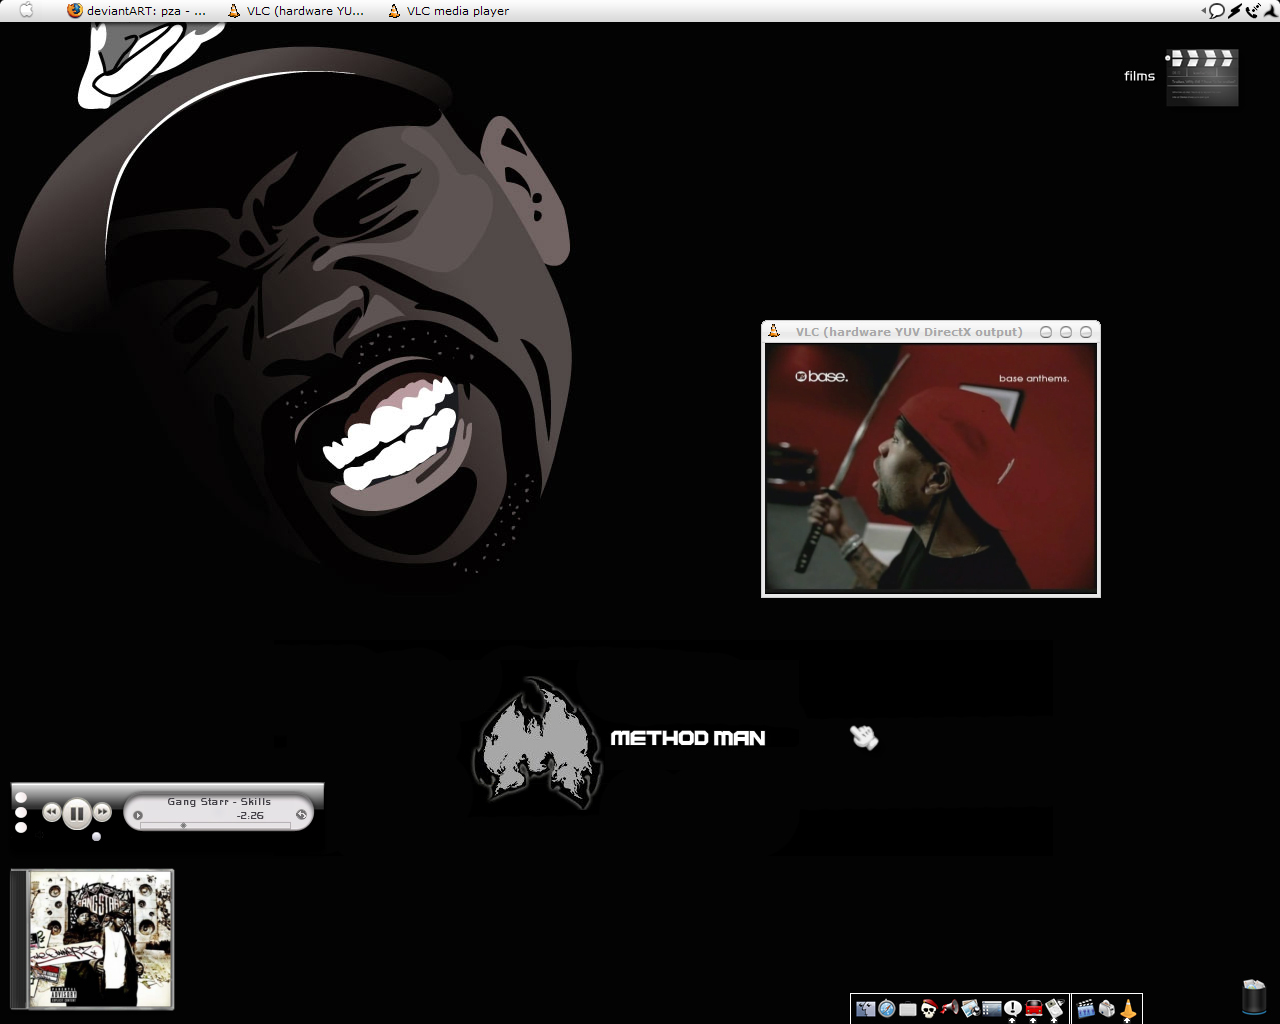Click the VLC cone in the video window title
Screen dimensions: 1280x1024
coord(774,331)
